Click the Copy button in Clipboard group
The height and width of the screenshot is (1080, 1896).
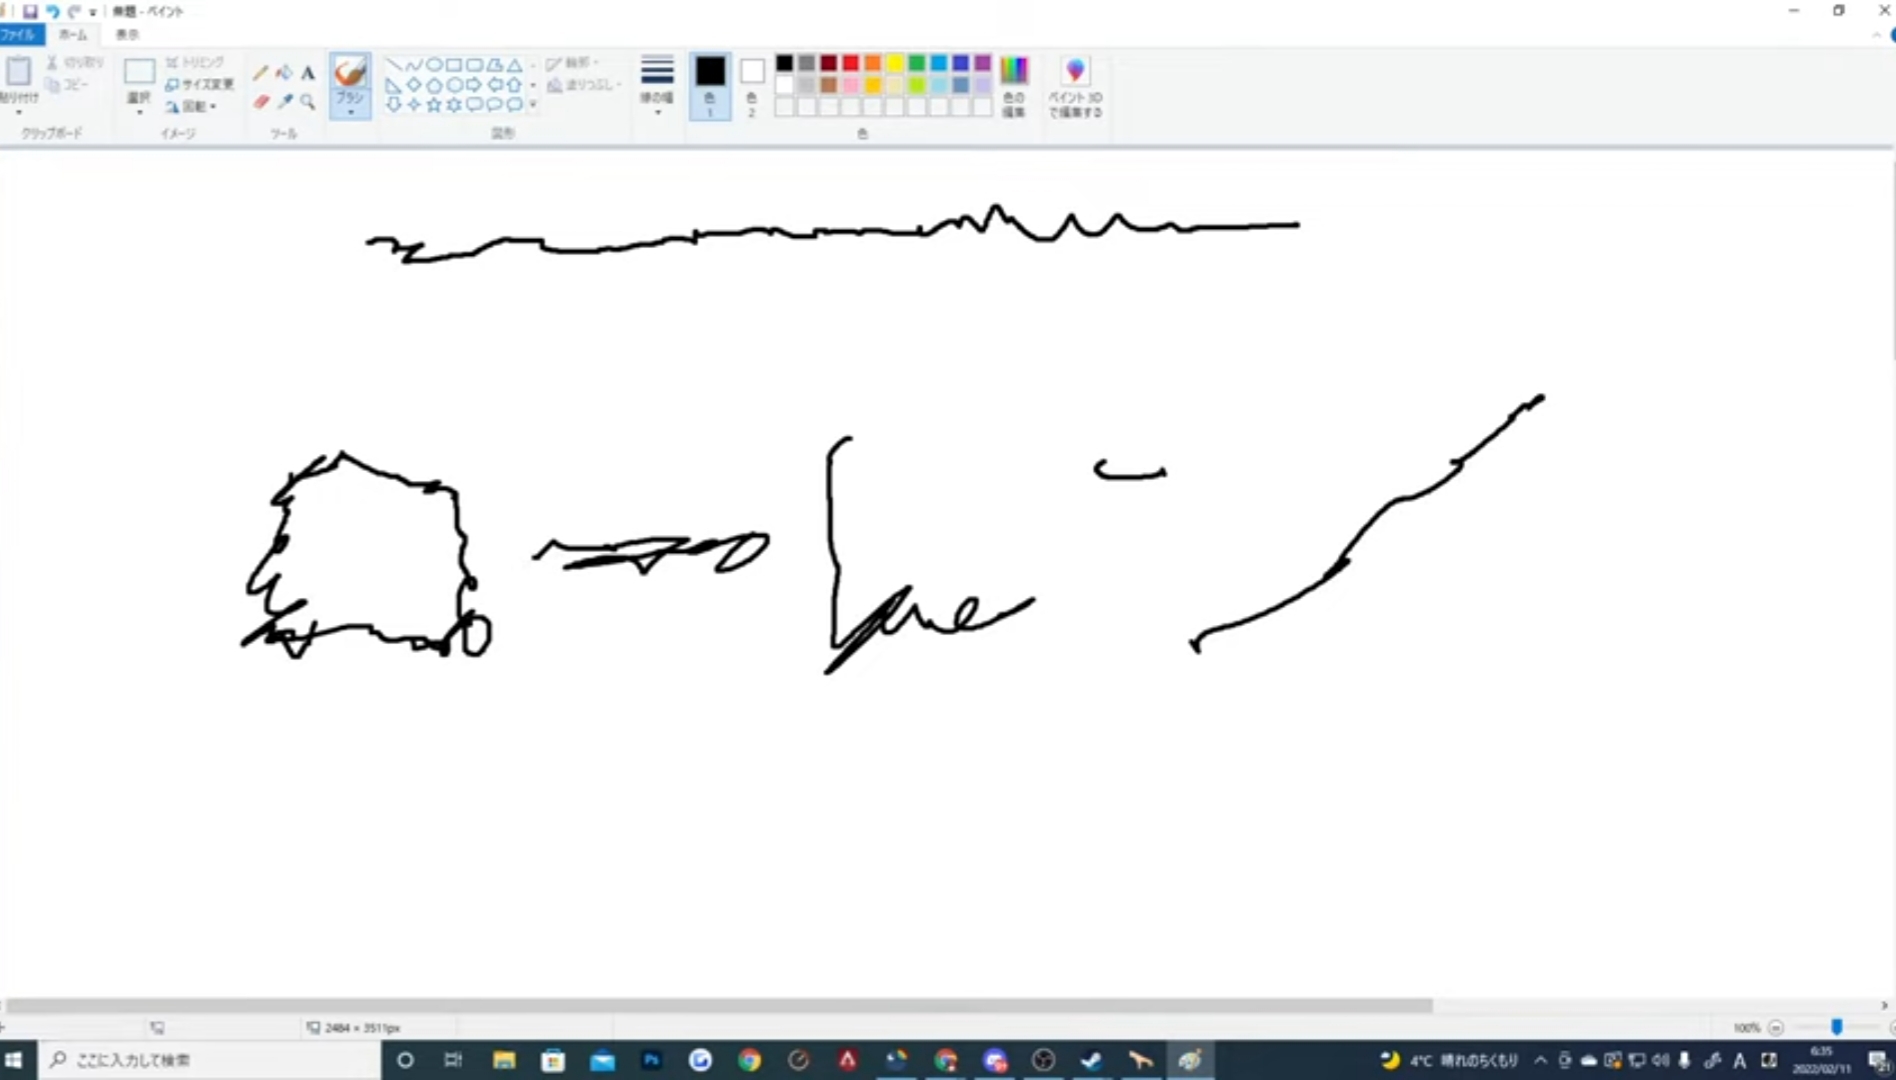68,85
